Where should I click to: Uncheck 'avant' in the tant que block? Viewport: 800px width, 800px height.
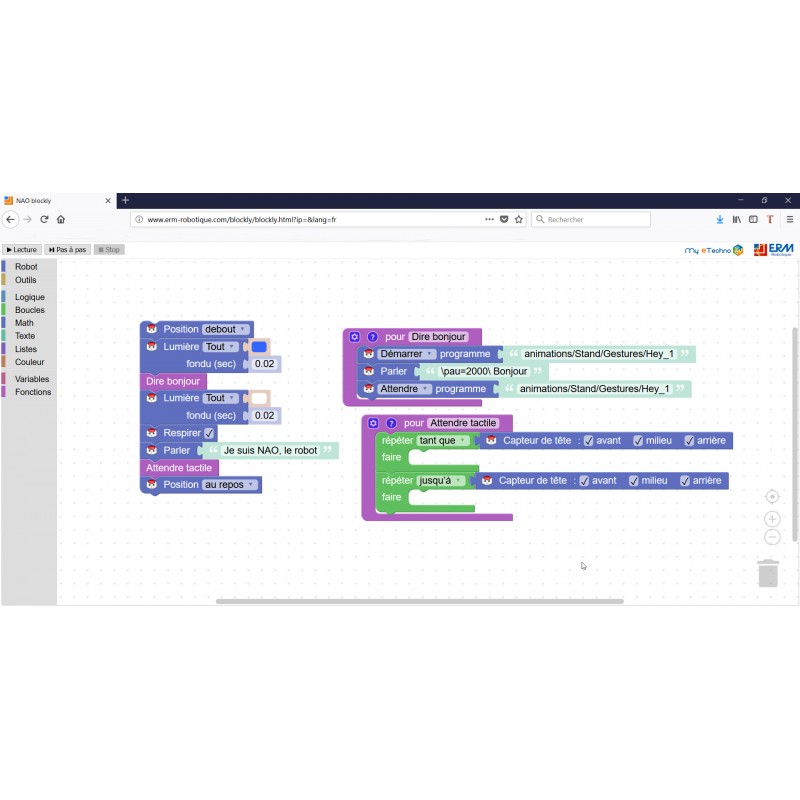tap(589, 441)
